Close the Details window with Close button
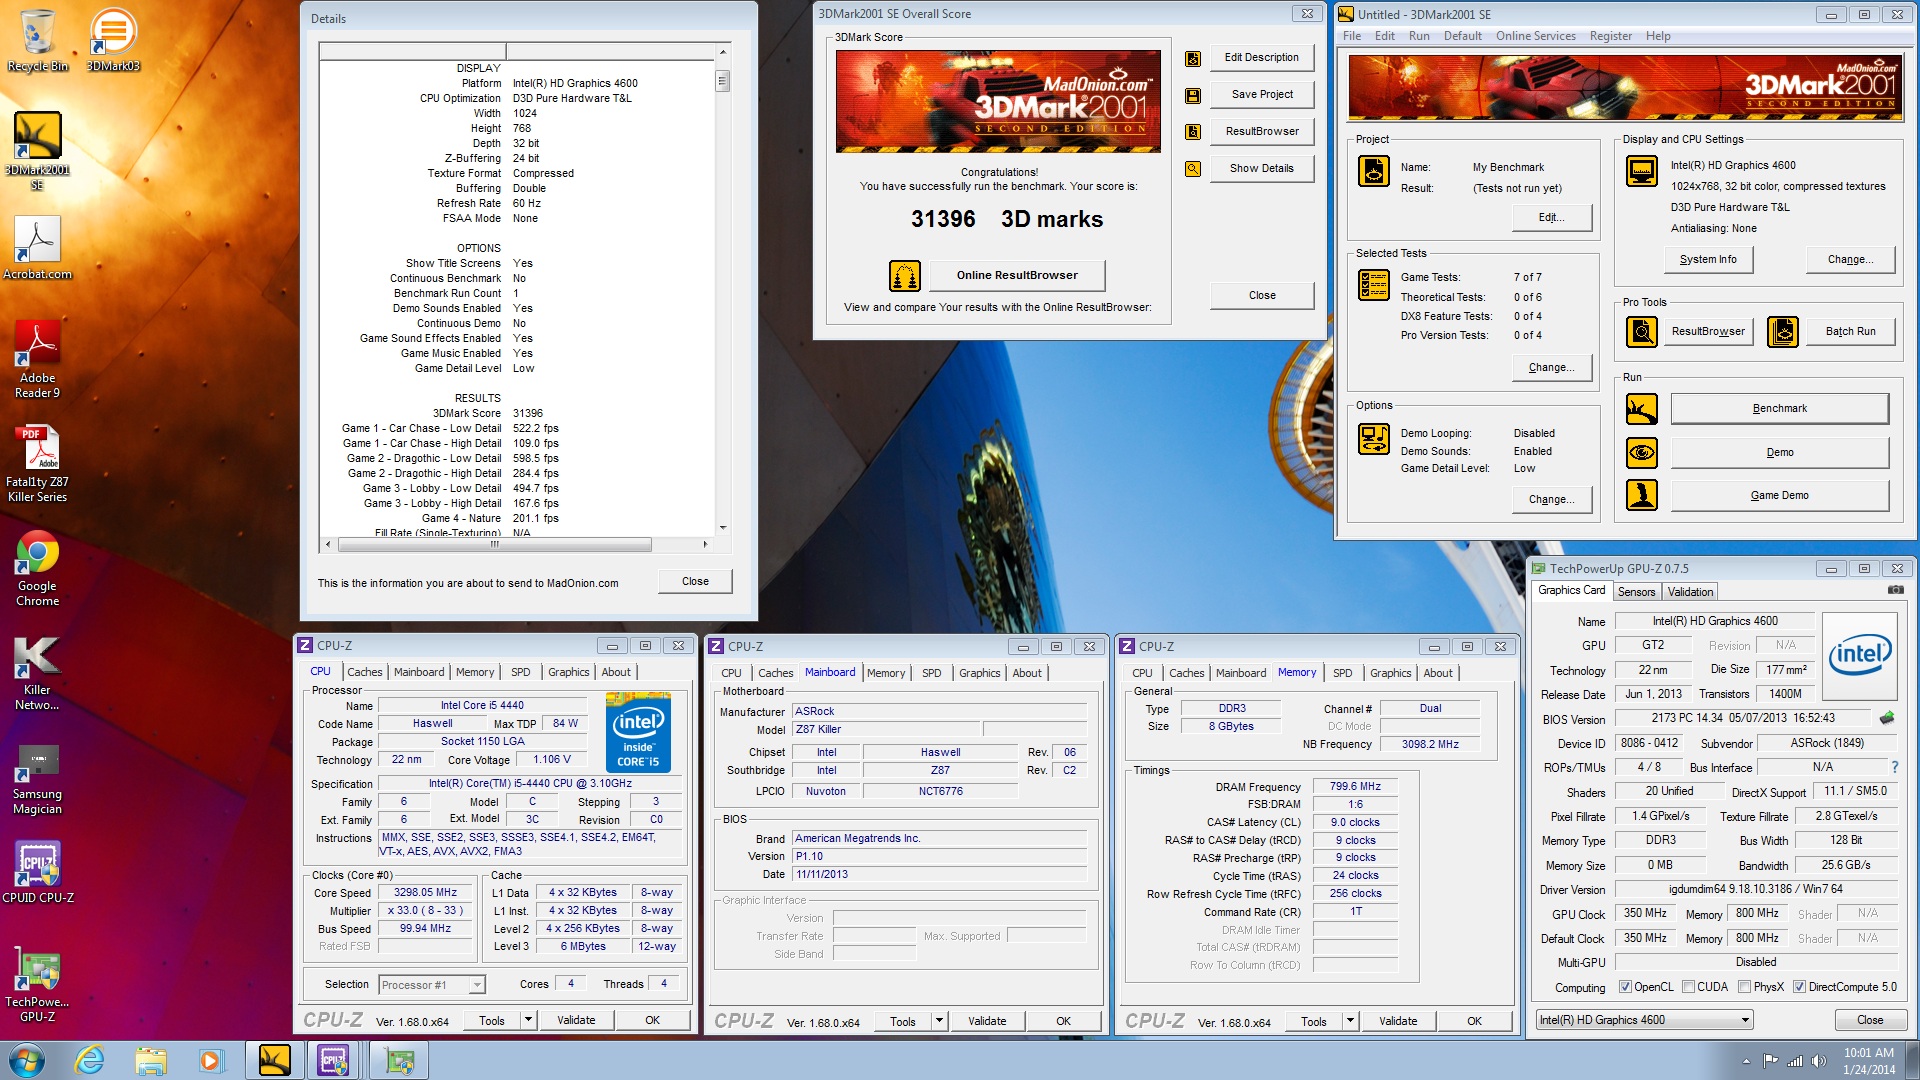Screen dimensions: 1920x1080 (695, 581)
